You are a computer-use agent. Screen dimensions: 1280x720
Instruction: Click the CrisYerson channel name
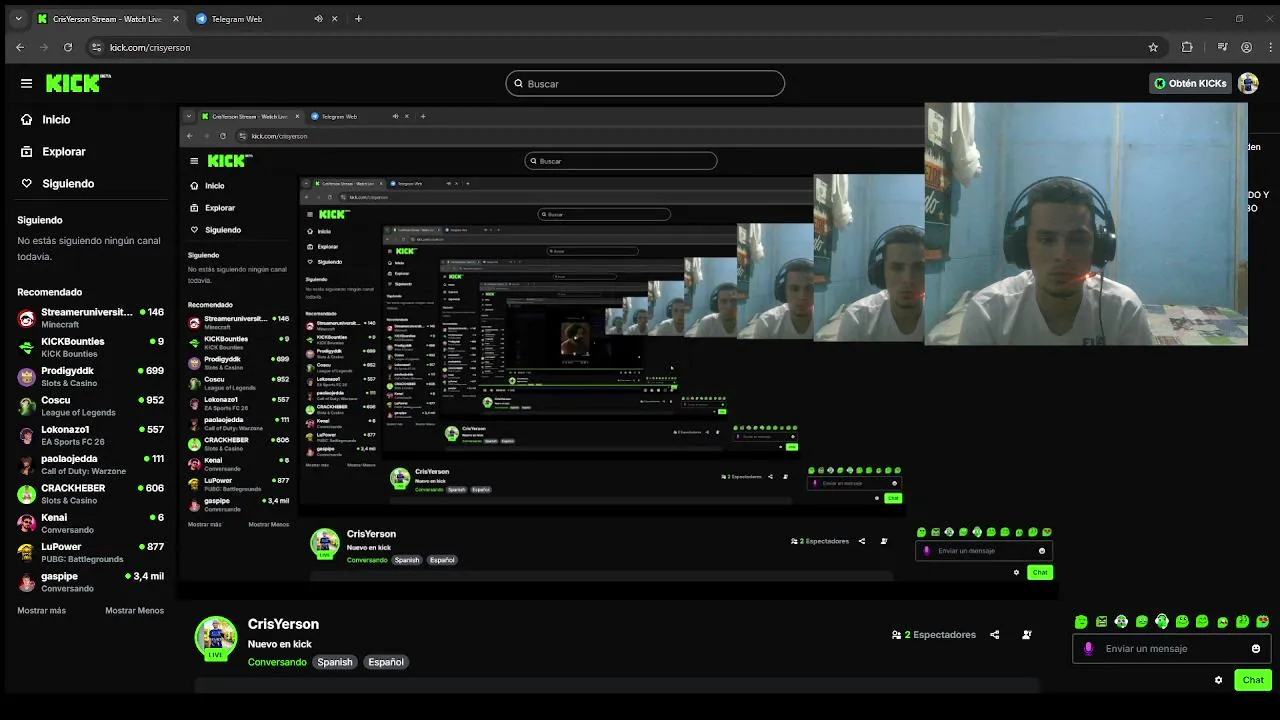283,624
